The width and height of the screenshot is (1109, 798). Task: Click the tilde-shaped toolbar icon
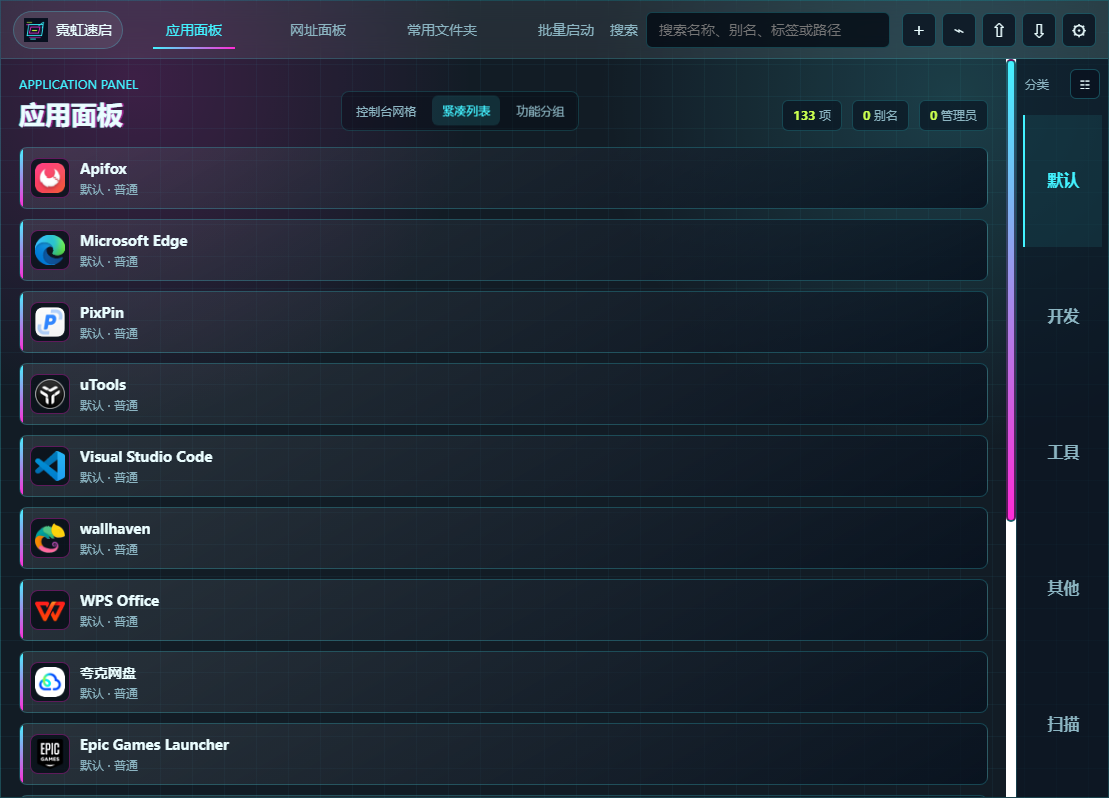point(958,30)
